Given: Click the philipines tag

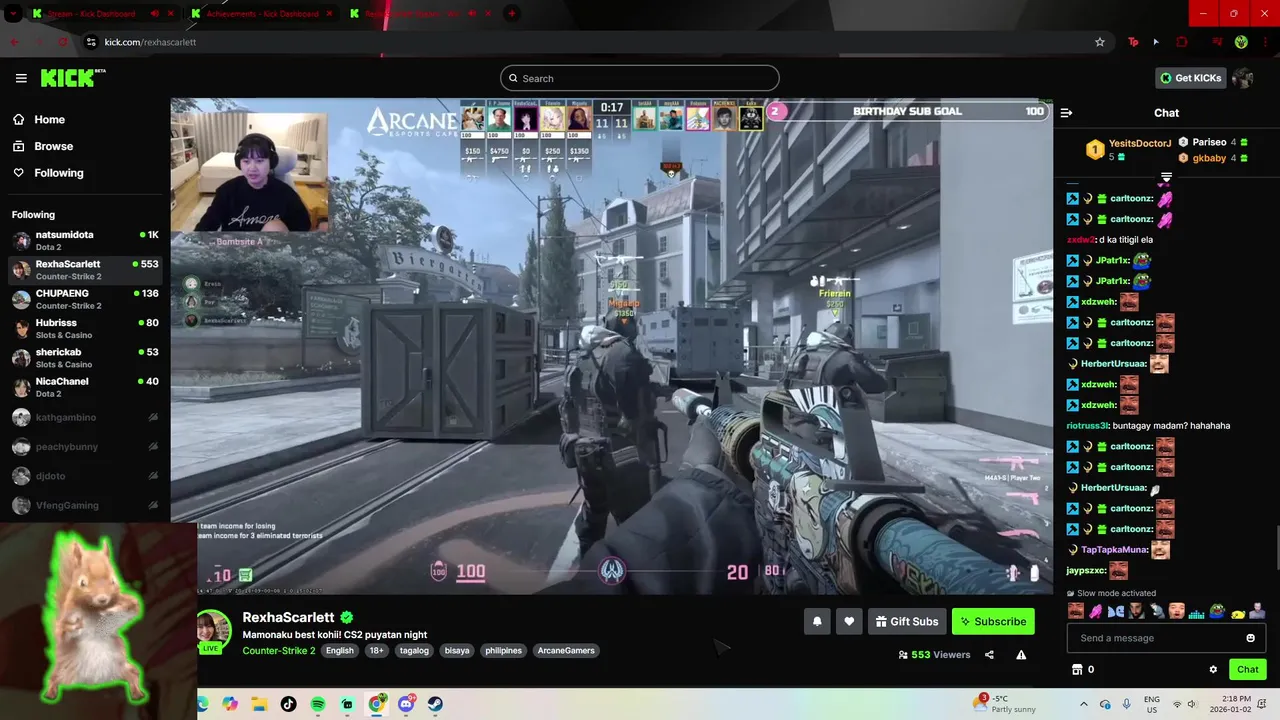Looking at the screenshot, I should click(x=504, y=651).
